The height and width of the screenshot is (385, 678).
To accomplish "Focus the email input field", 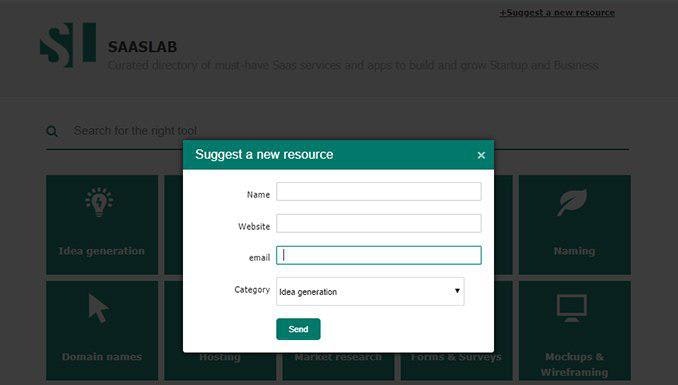I will tap(379, 255).
